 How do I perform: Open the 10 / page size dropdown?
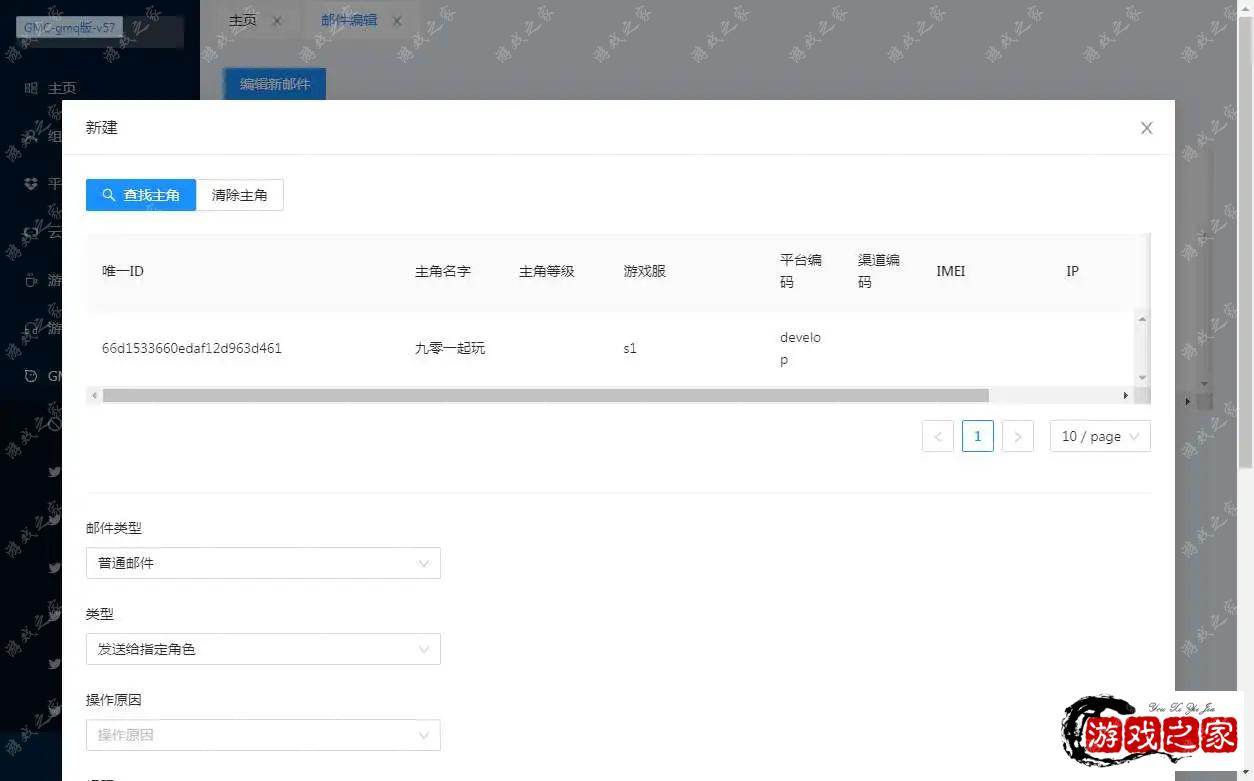pos(1099,437)
